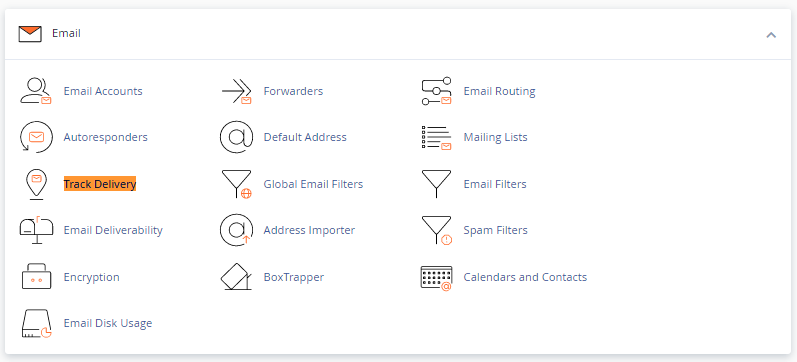Open the Forwarders arrow icon

coord(236,92)
